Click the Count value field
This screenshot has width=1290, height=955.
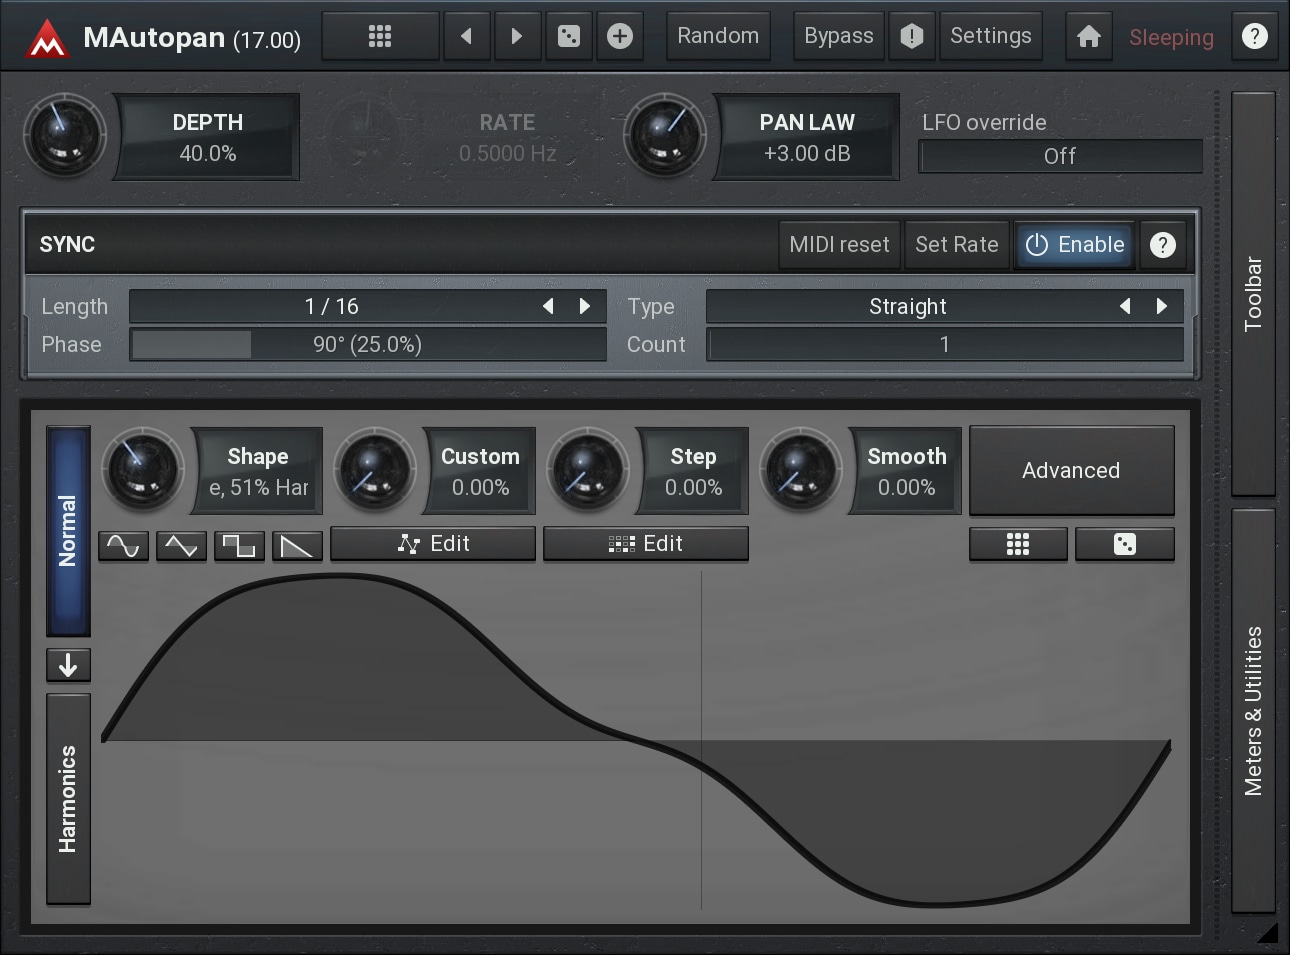(x=944, y=345)
